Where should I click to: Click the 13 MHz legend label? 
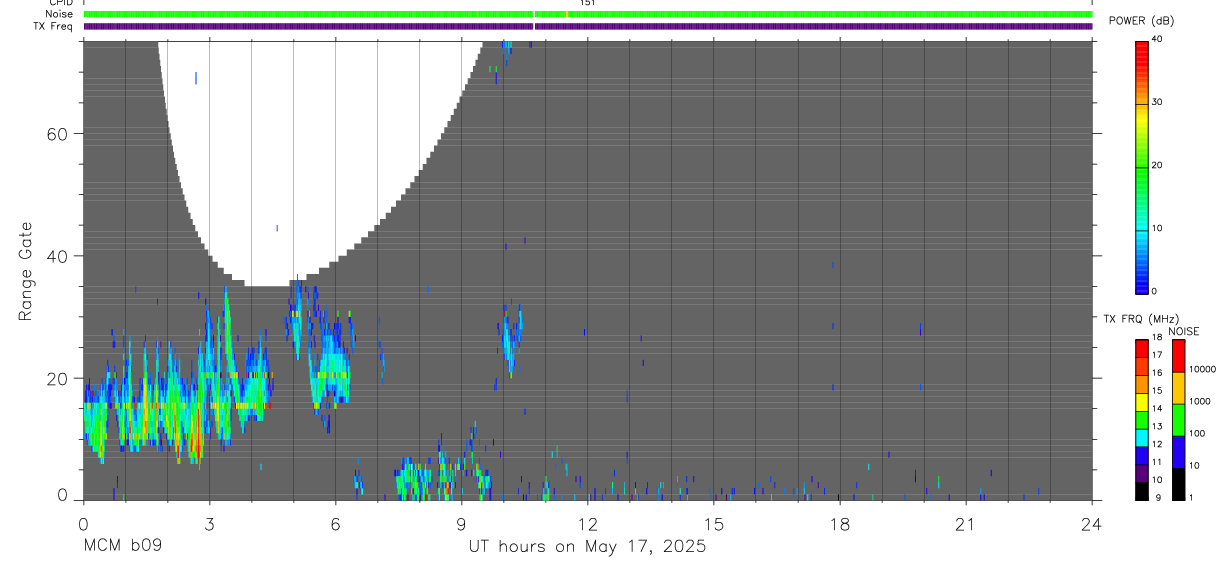point(1158,427)
